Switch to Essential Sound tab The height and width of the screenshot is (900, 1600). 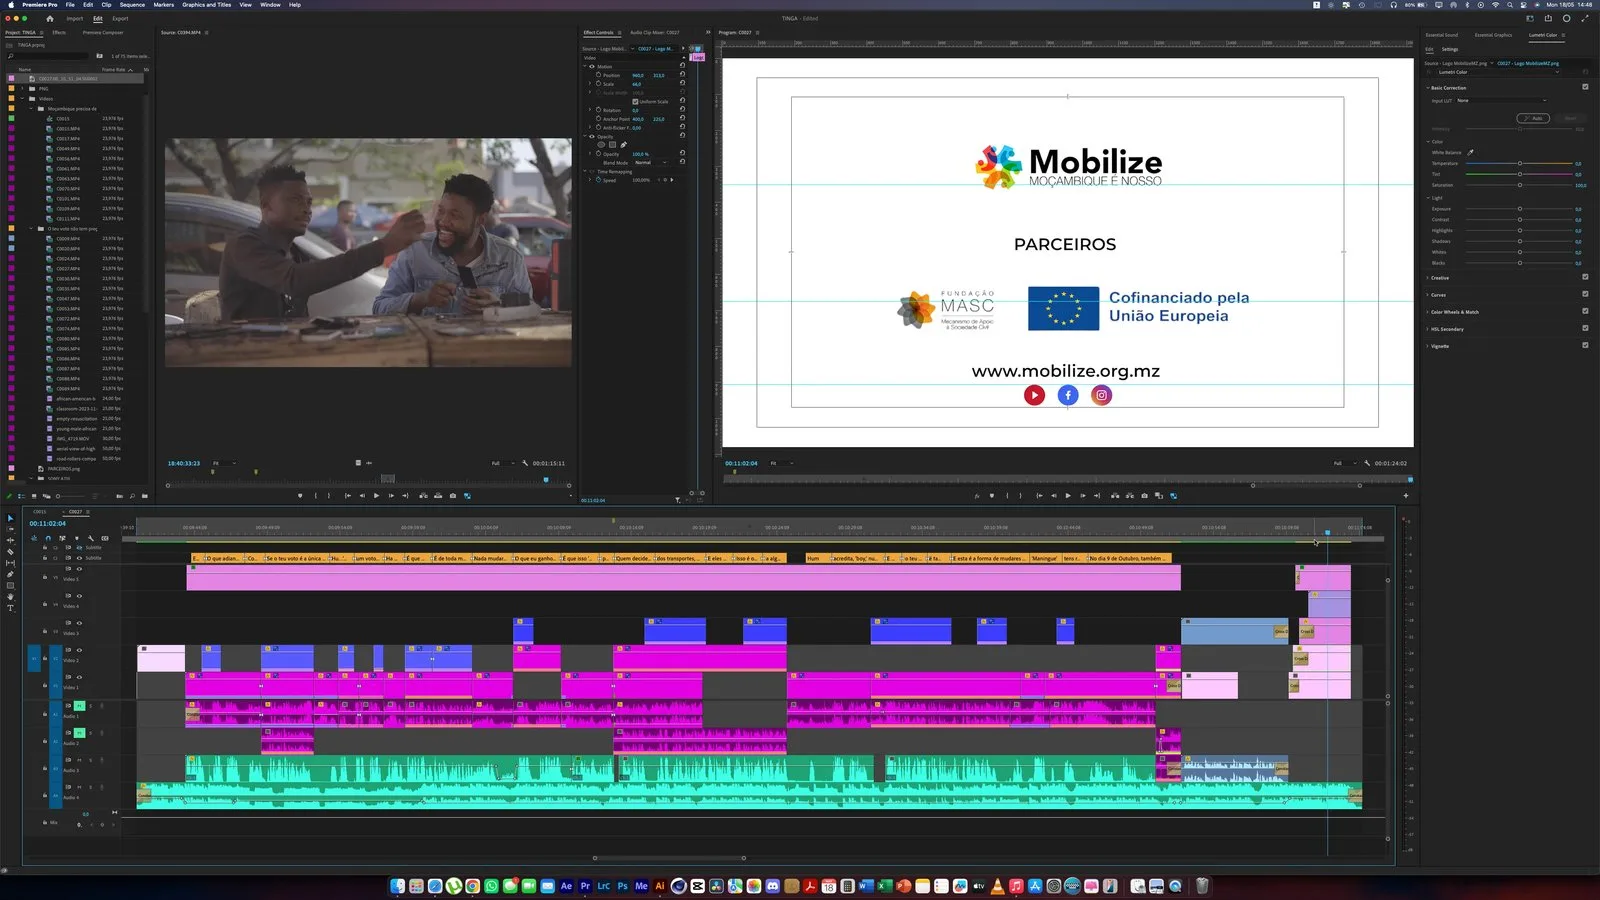pyautogui.click(x=1441, y=35)
